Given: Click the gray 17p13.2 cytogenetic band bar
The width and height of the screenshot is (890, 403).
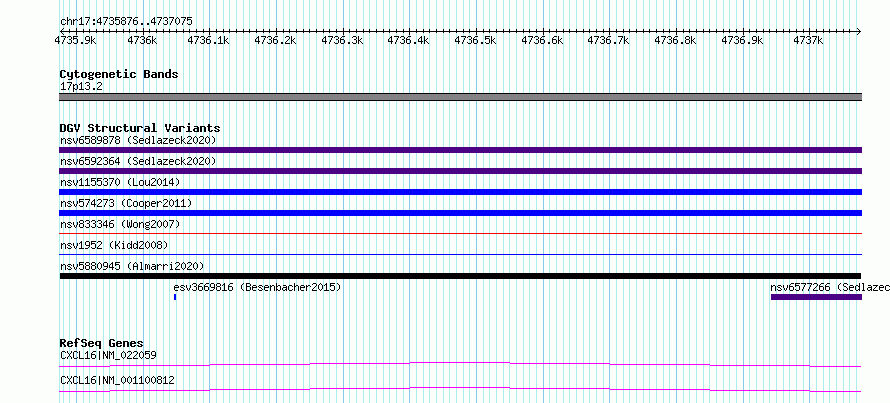Looking at the screenshot, I should click(x=460, y=97).
